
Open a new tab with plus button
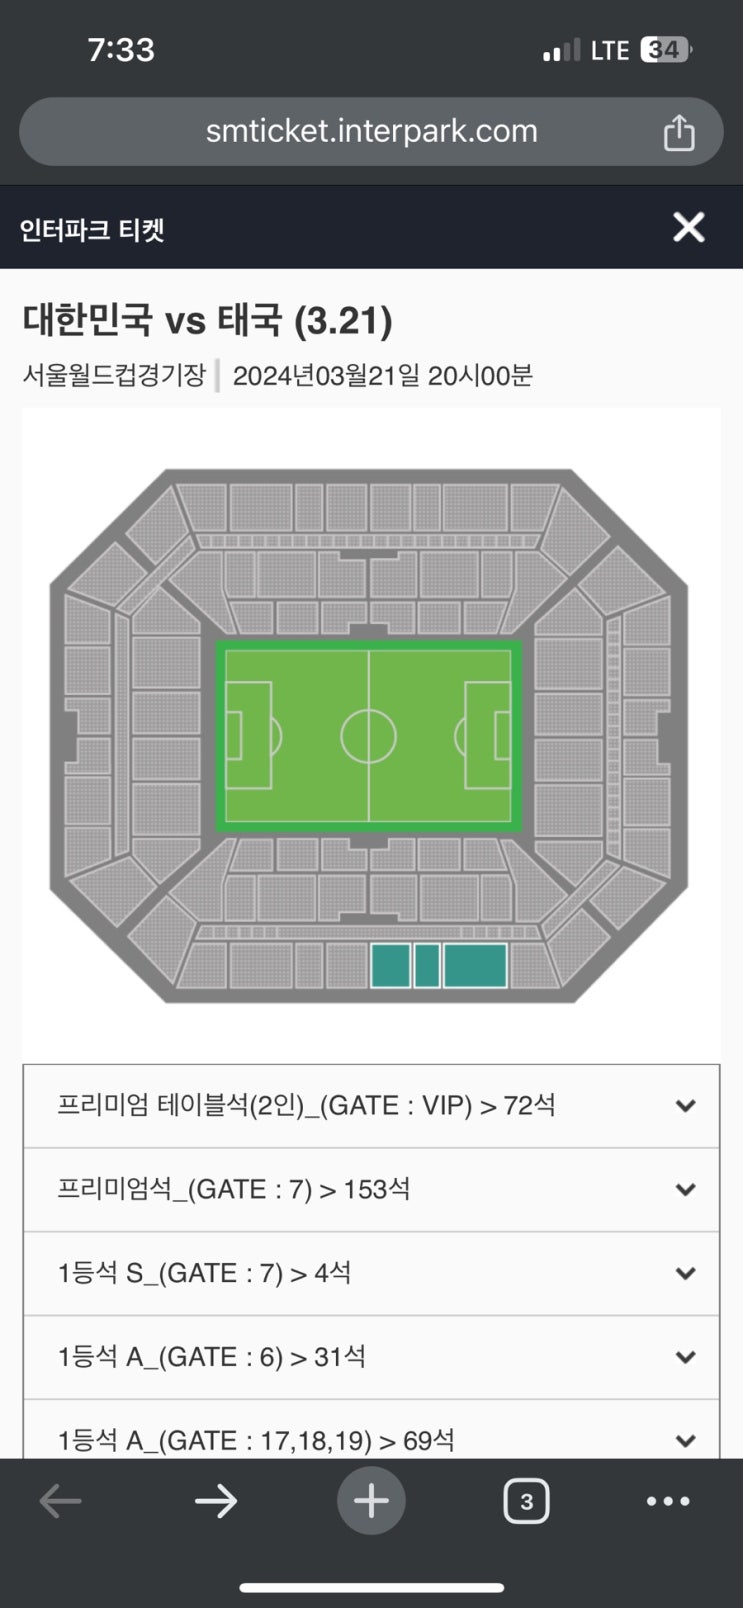pyautogui.click(x=371, y=1500)
